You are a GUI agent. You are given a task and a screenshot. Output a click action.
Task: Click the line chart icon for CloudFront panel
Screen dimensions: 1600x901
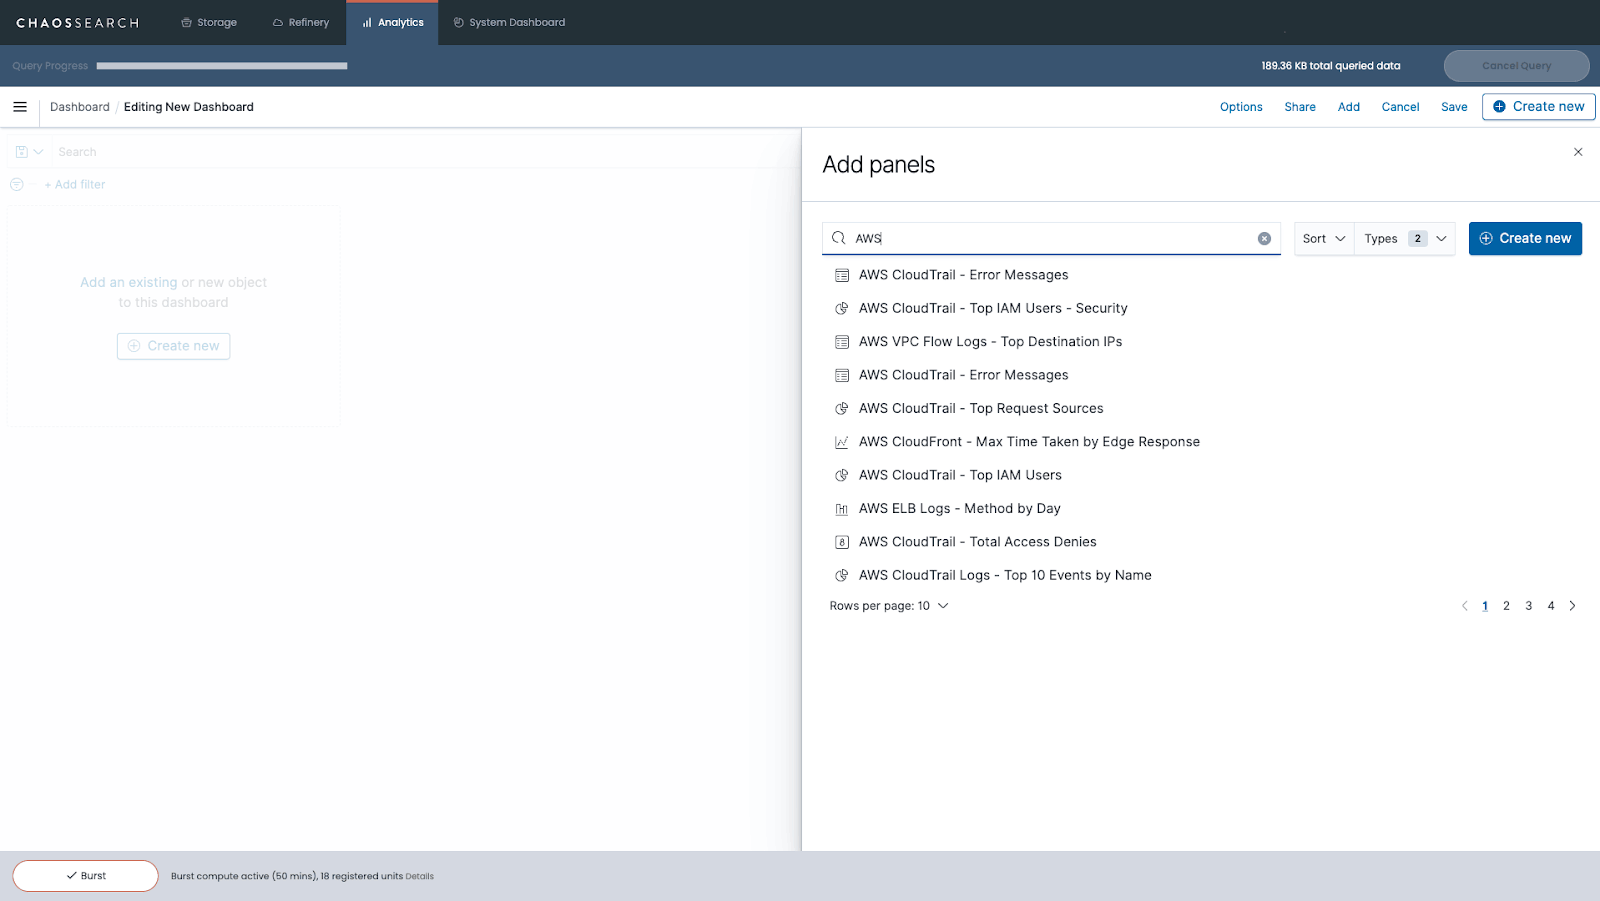click(x=841, y=441)
